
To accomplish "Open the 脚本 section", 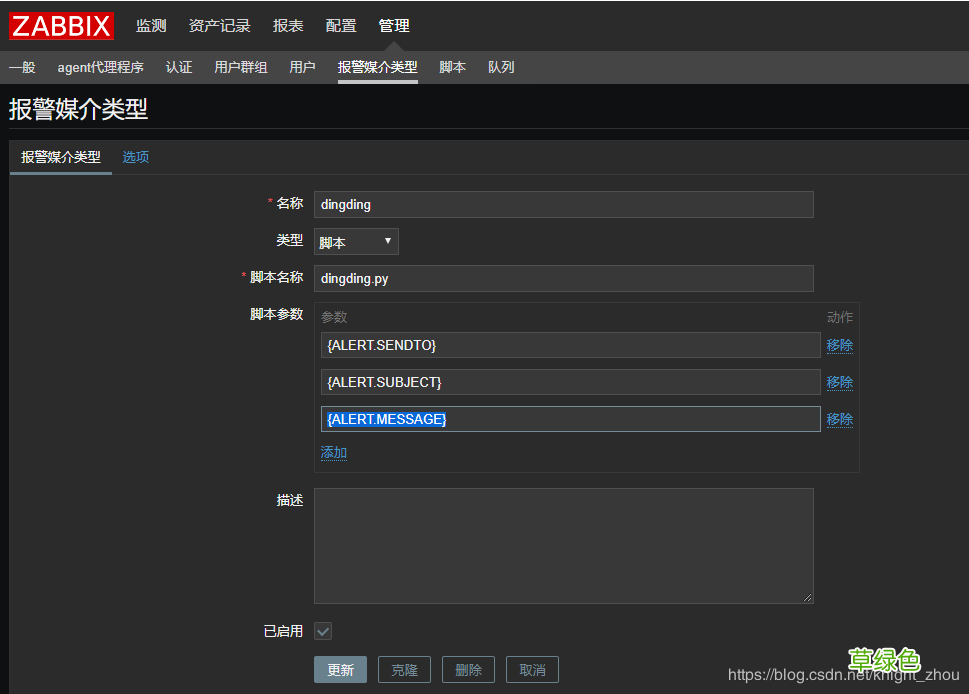I will (x=452, y=67).
